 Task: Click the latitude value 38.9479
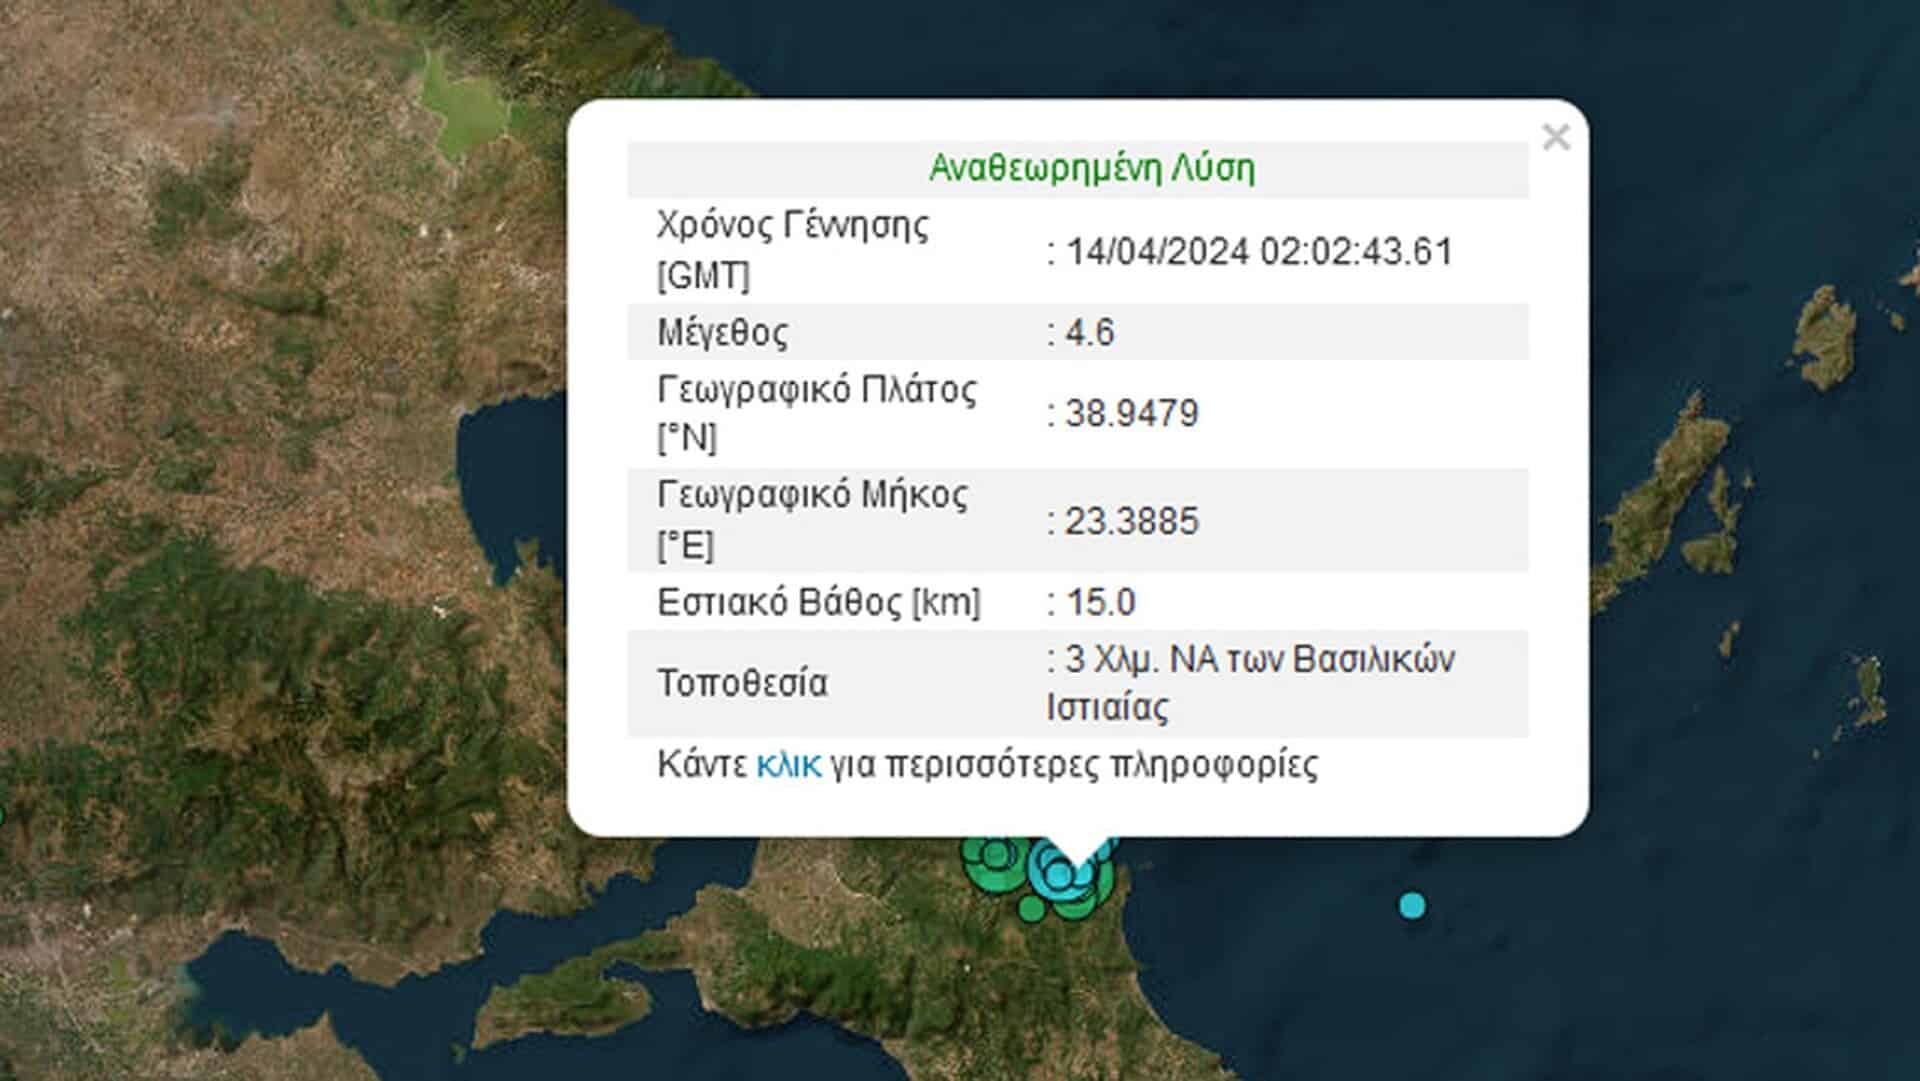click(x=1131, y=413)
